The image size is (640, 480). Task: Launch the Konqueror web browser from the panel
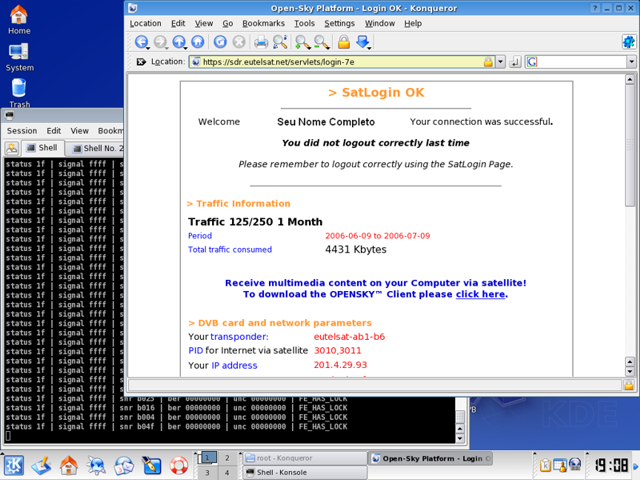[96, 465]
